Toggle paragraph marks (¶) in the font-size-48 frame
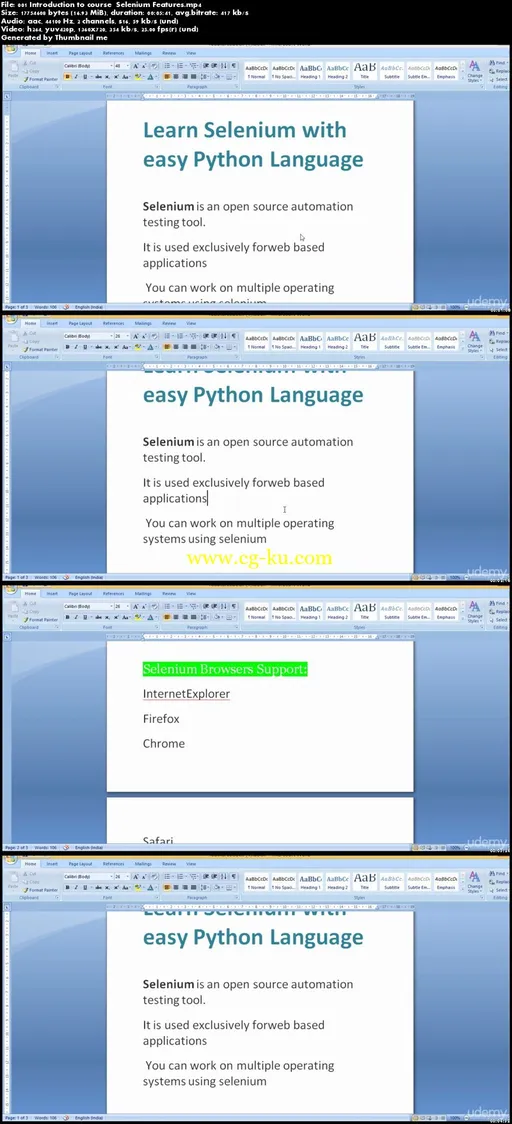This screenshot has height=1124, width=512. click(233, 66)
